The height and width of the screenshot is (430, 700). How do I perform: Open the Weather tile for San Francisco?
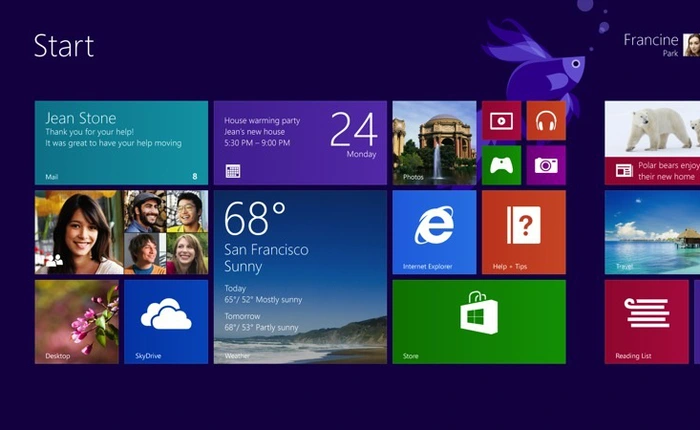300,277
